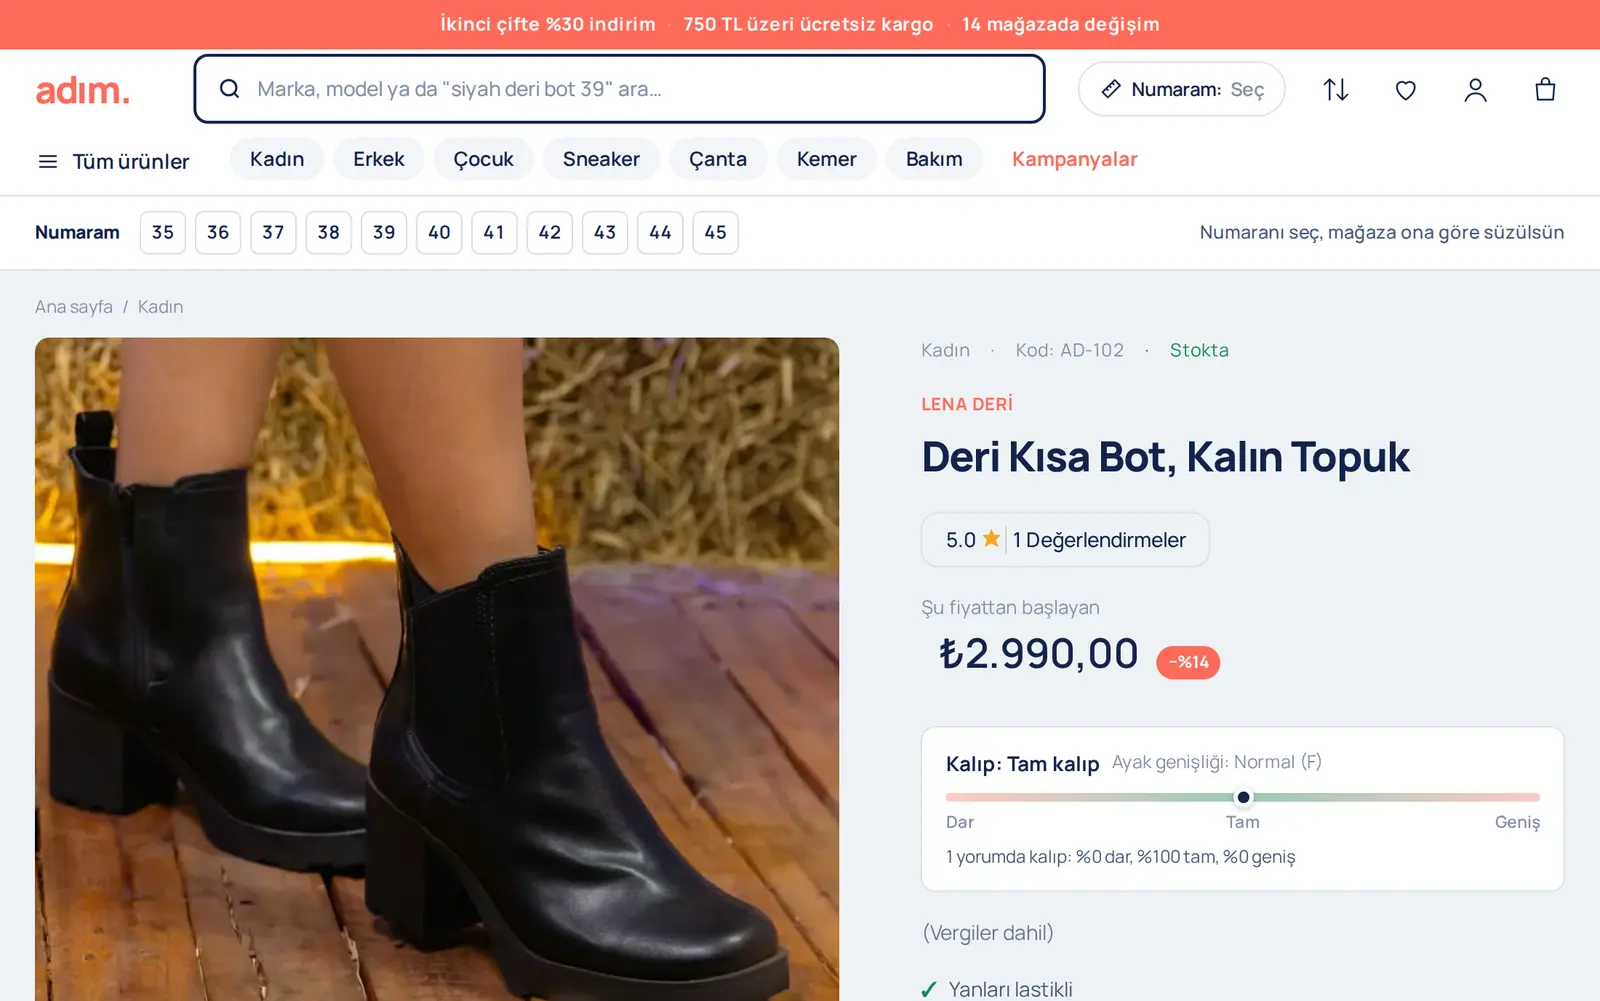Viewport: 1600px width, 1001px height.
Task: Select shoe size 40
Action: click(x=439, y=233)
